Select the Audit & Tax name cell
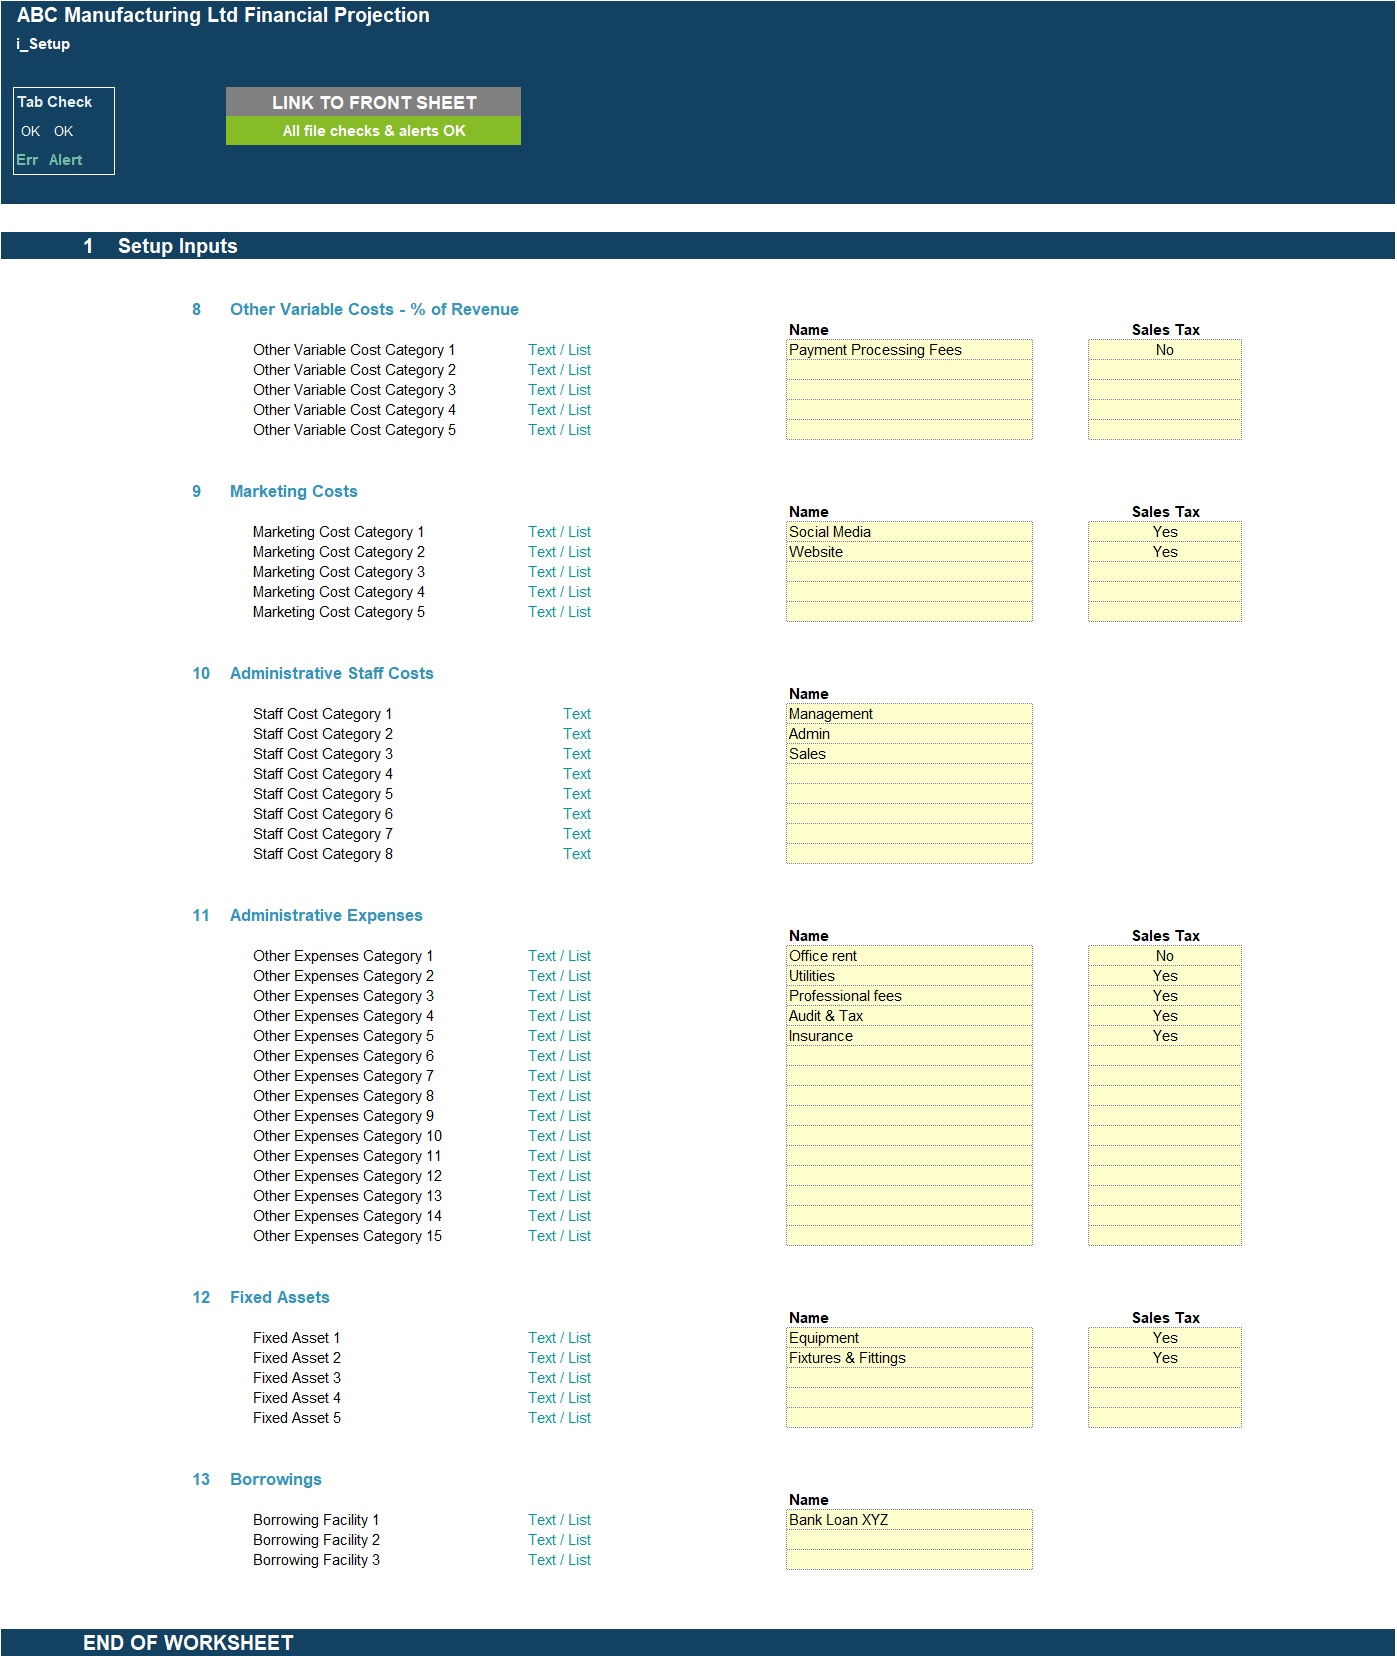Image resolution: width=1397 pixels, height=1656 pixels. [909, 1016]
